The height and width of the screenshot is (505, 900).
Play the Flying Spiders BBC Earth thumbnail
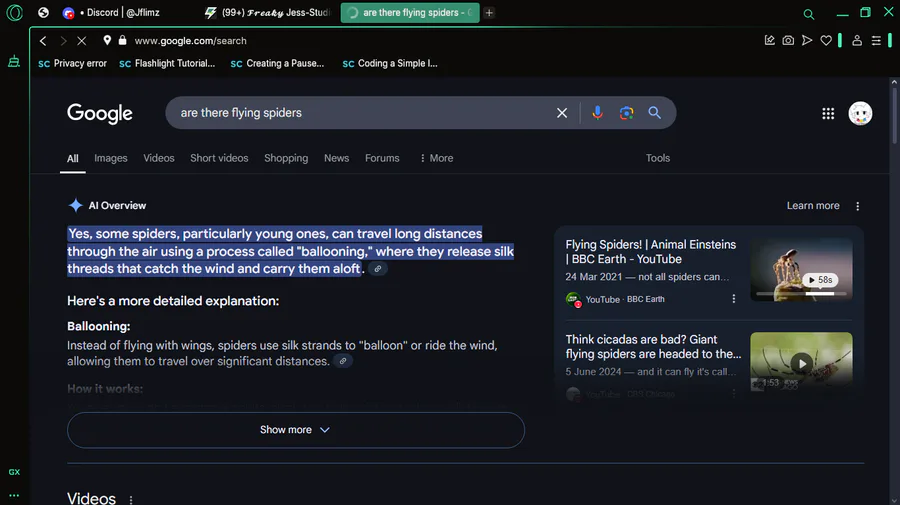[801, 269]
